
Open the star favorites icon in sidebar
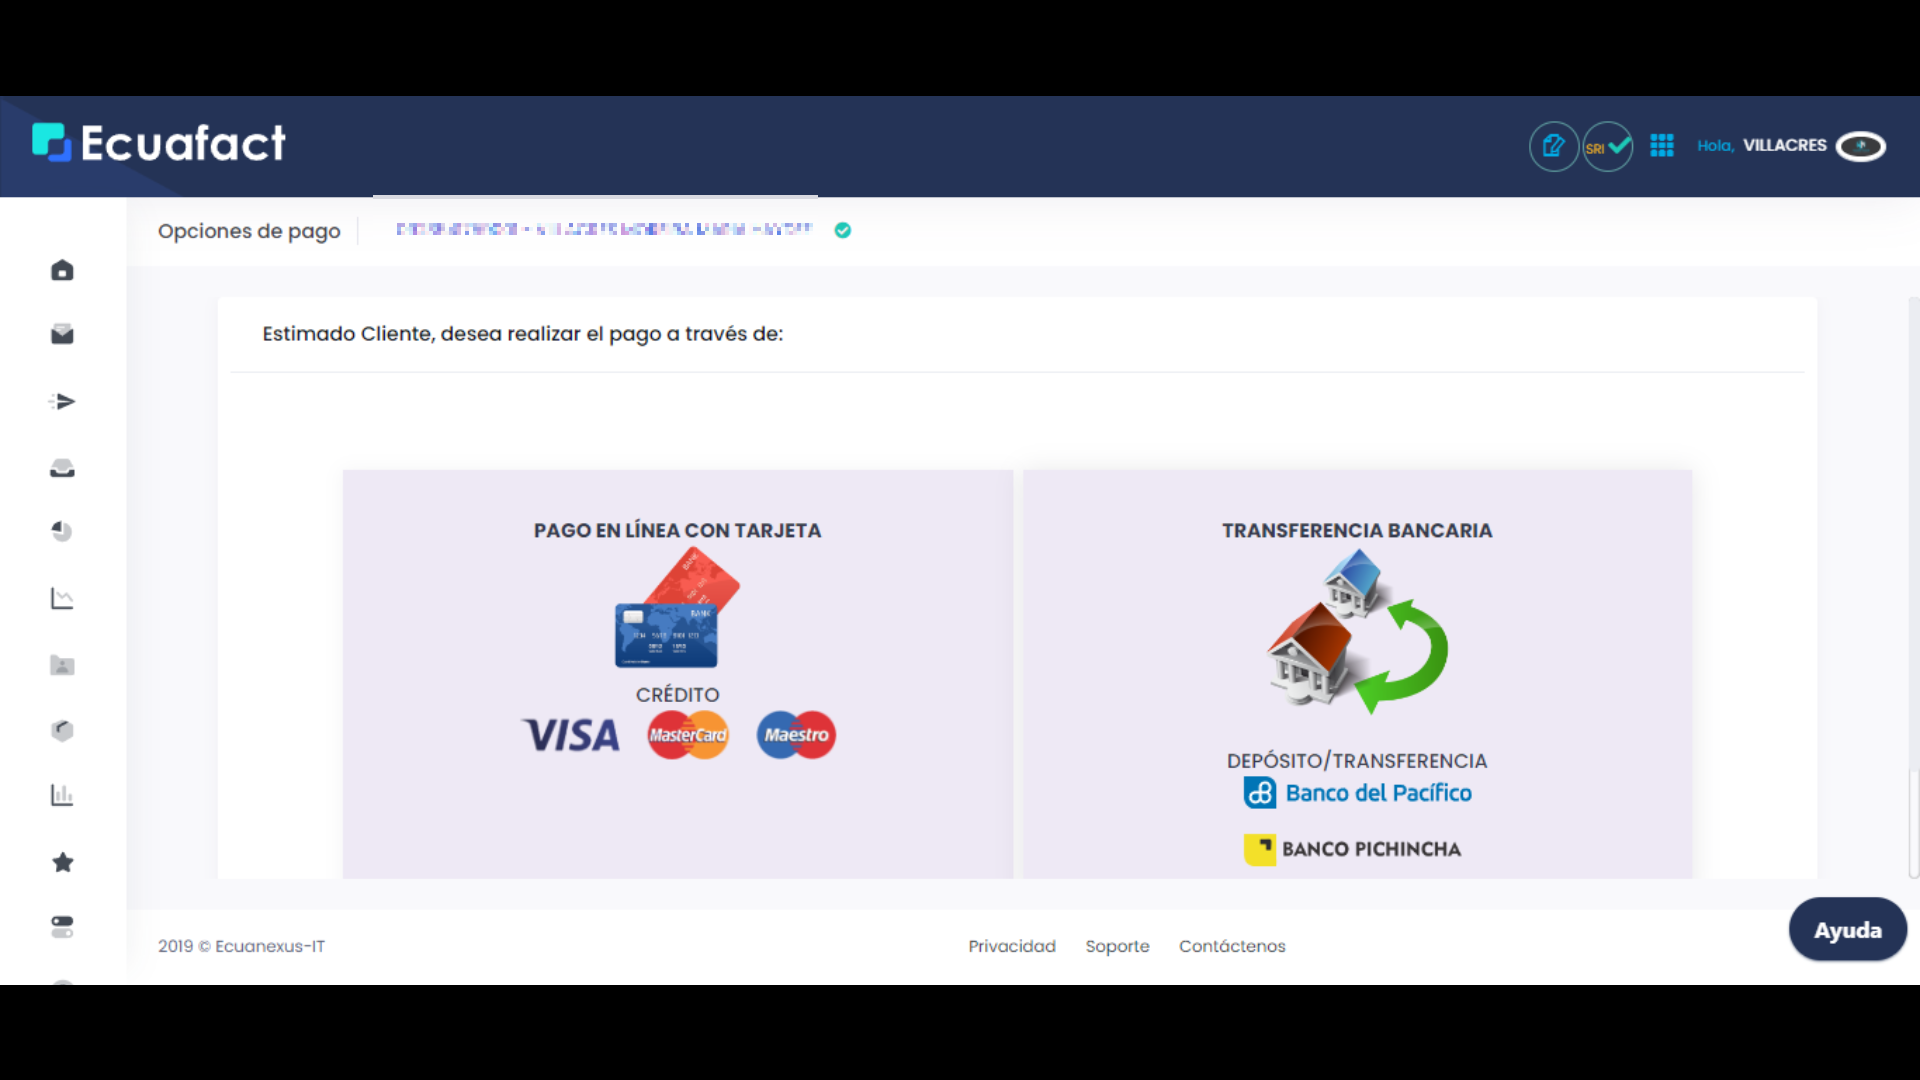[x=62, y=862]
